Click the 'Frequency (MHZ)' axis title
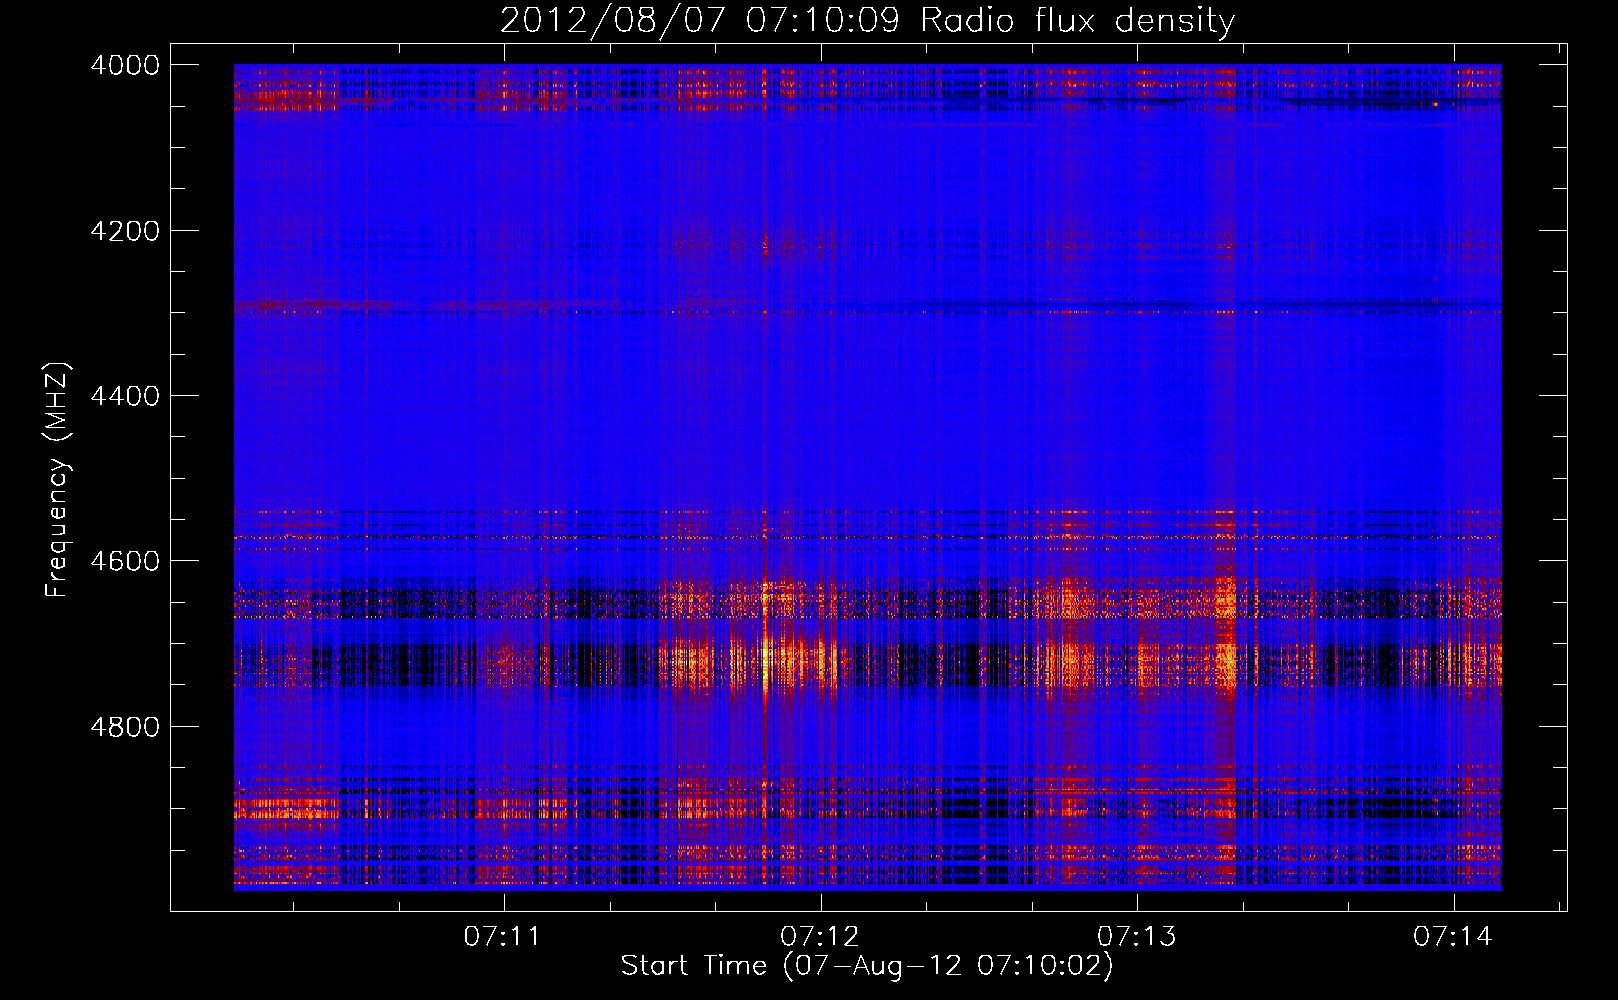 point(58,480)
